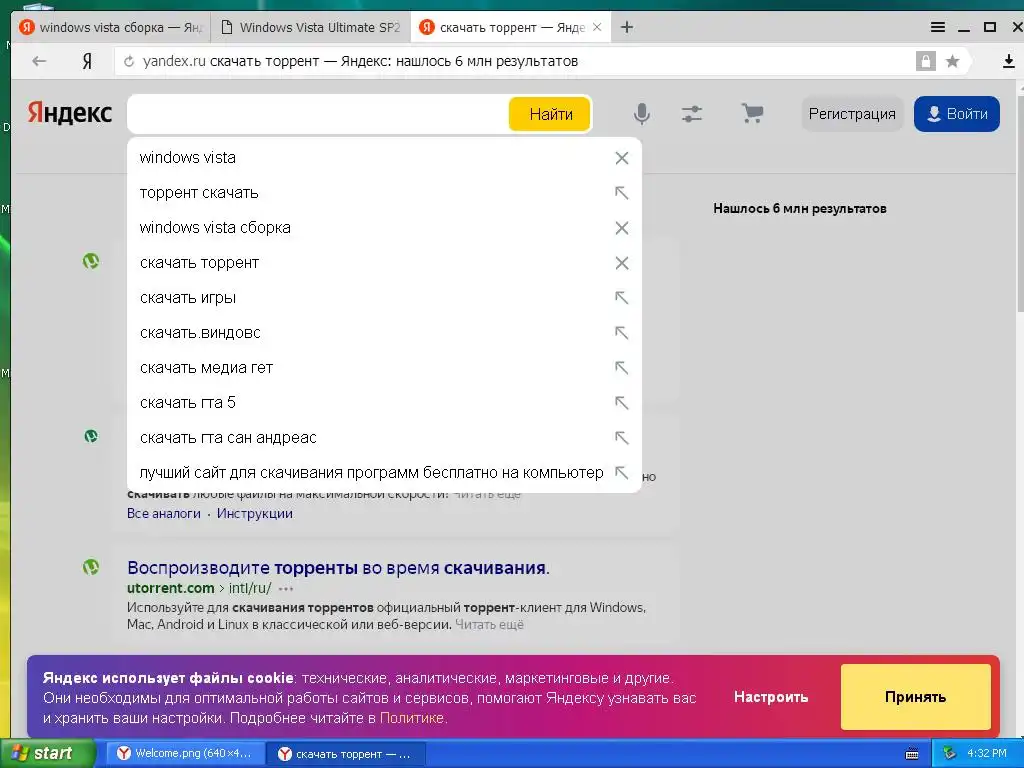Insert 'скачать гта сан андреас' via arrow
This screenshot has height=768, width=1024.
point(622,438)
